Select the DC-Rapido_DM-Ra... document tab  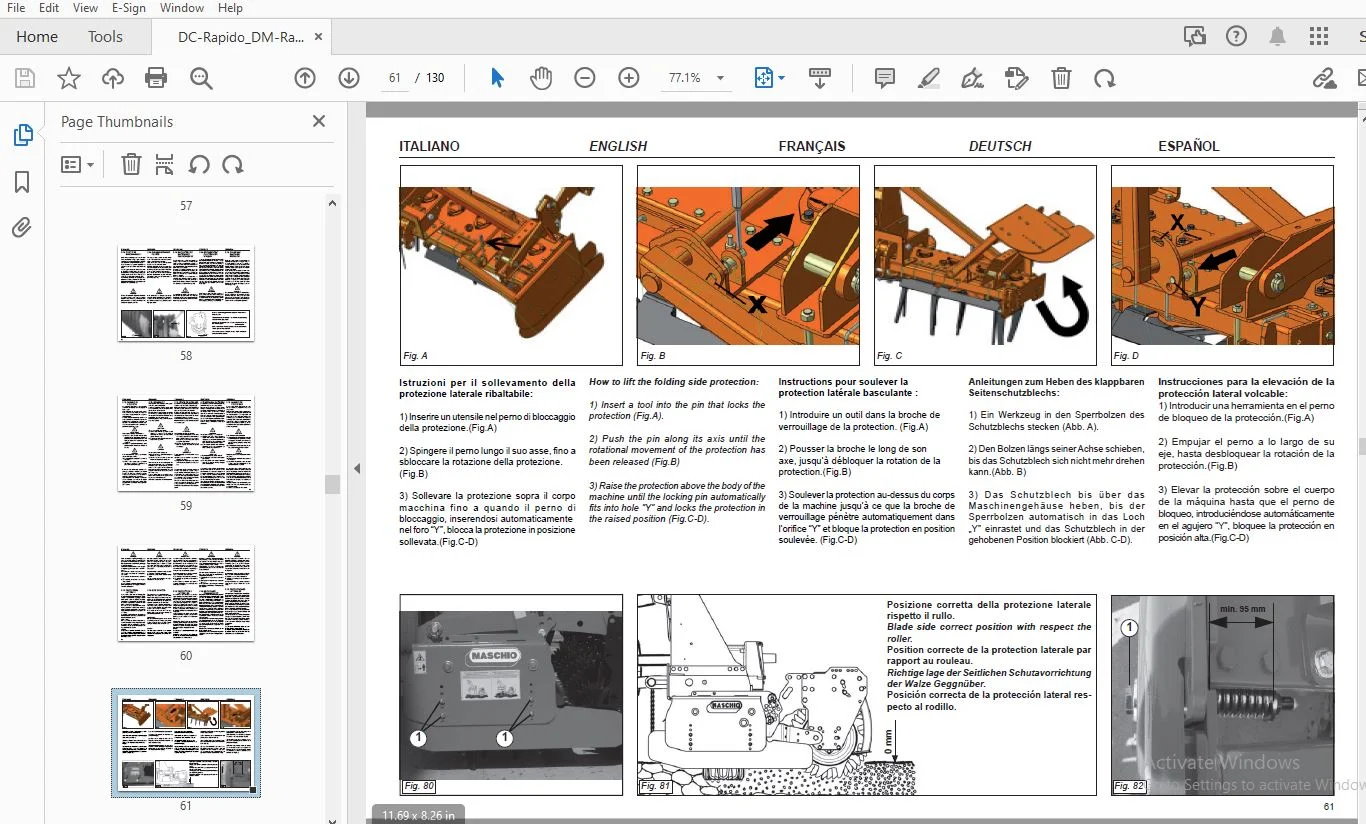tap(241, 36)
